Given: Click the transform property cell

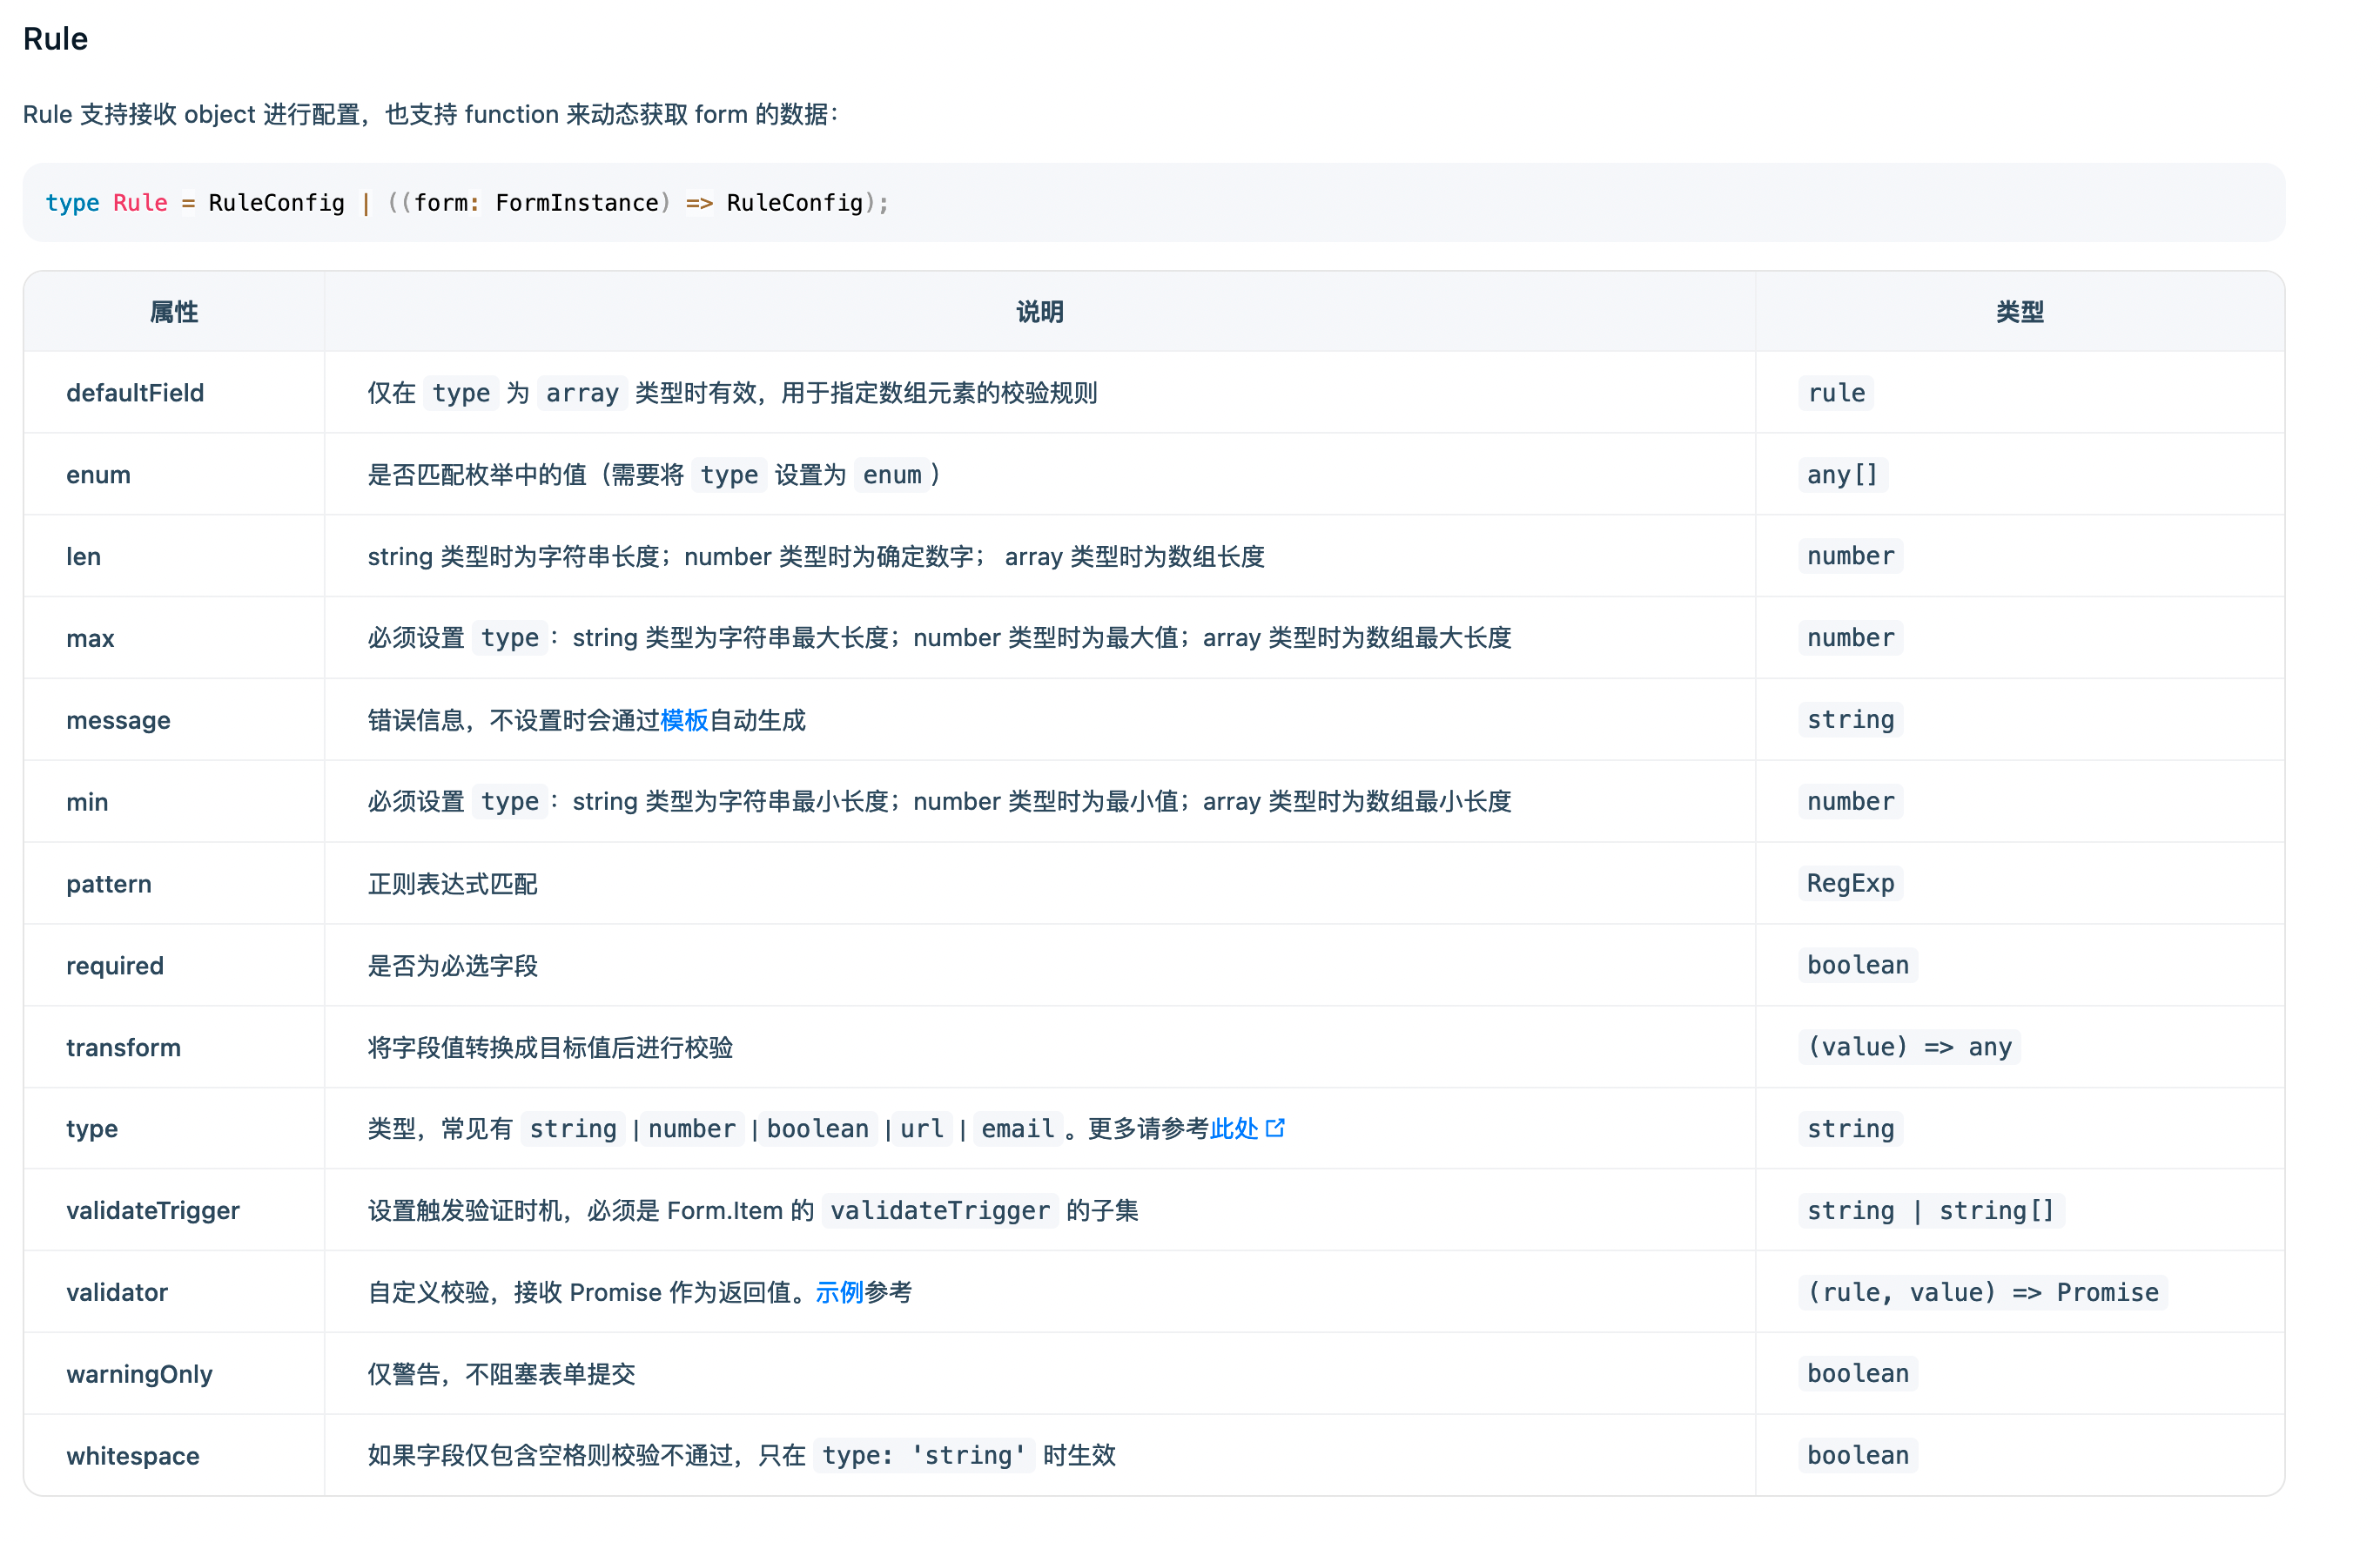Looking at the screenshot, I should (124, 1047).
